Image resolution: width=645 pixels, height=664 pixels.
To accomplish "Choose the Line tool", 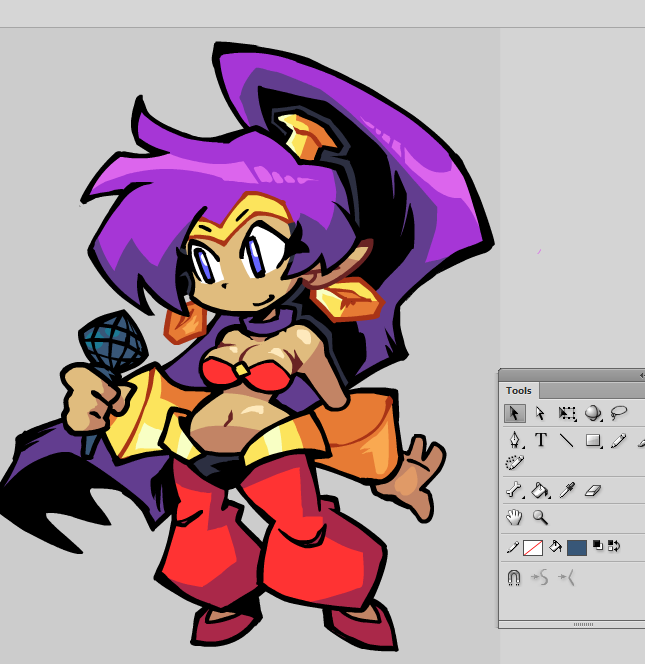I will point(567,440).
